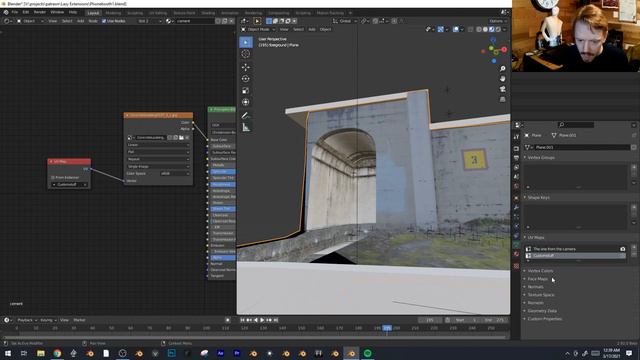Click Marker menu in timeline
This screenshot has width=640, height=360.
pyautogui.click(x=79, y=320)
